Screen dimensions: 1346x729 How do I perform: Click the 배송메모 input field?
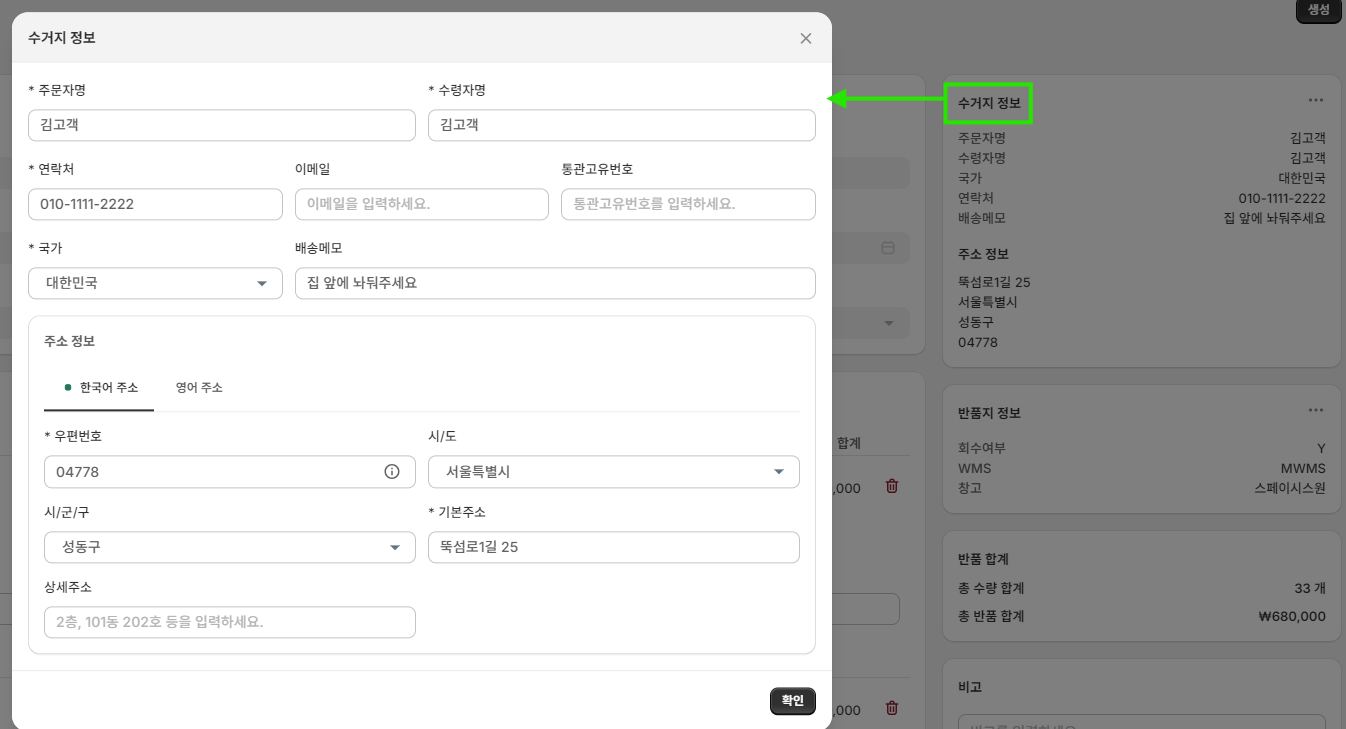555,283
